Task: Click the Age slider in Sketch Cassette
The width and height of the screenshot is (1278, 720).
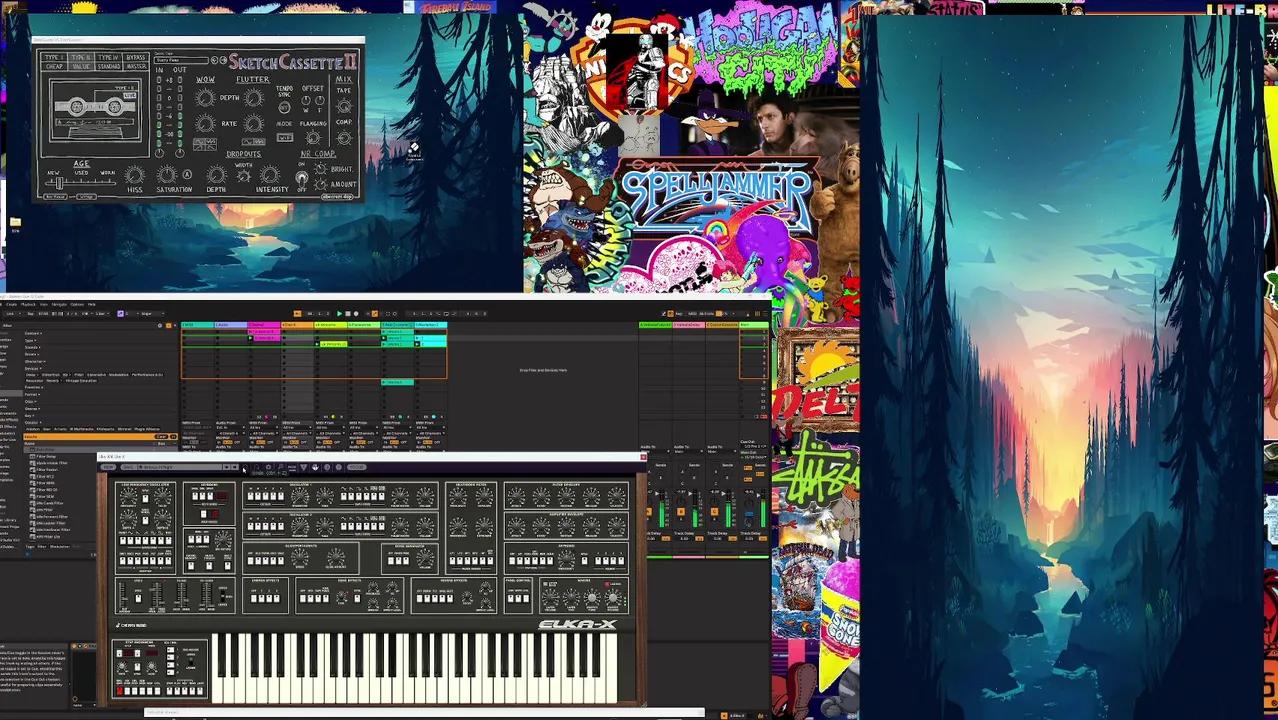Action: pos(80,183)
